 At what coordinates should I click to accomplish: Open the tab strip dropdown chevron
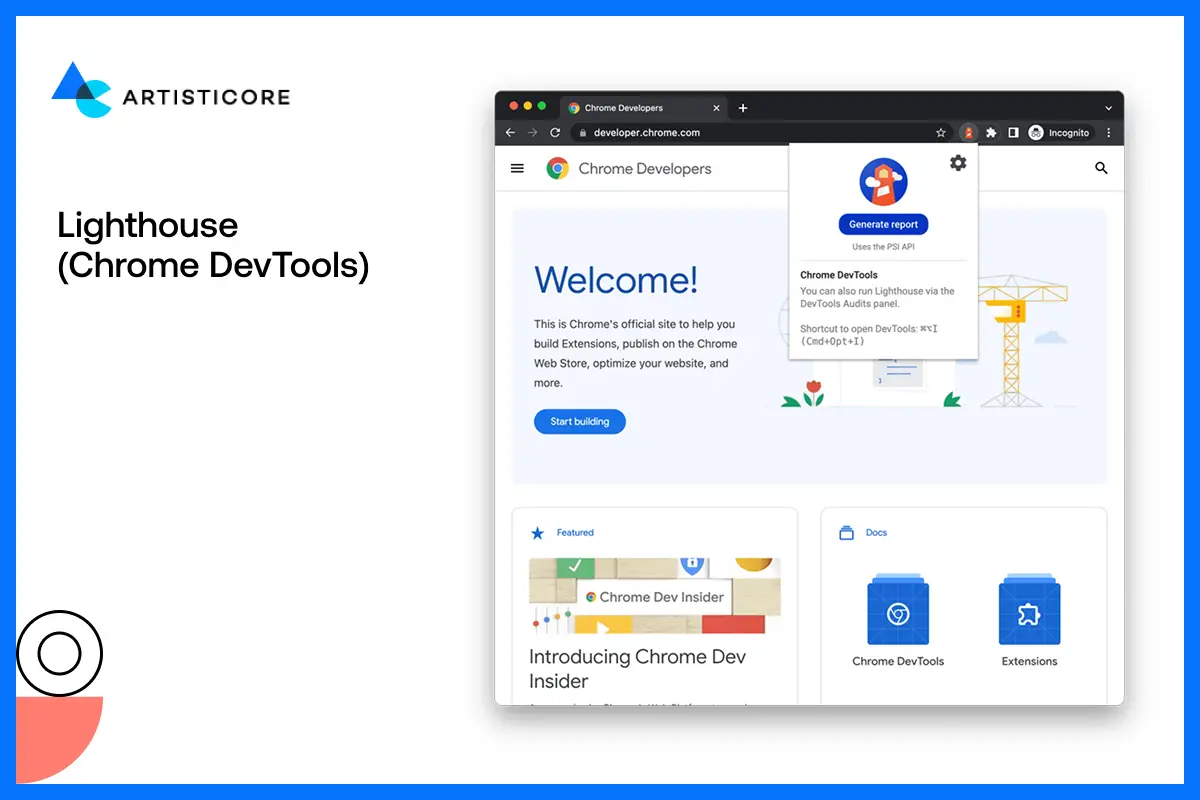click(1109, 107)
